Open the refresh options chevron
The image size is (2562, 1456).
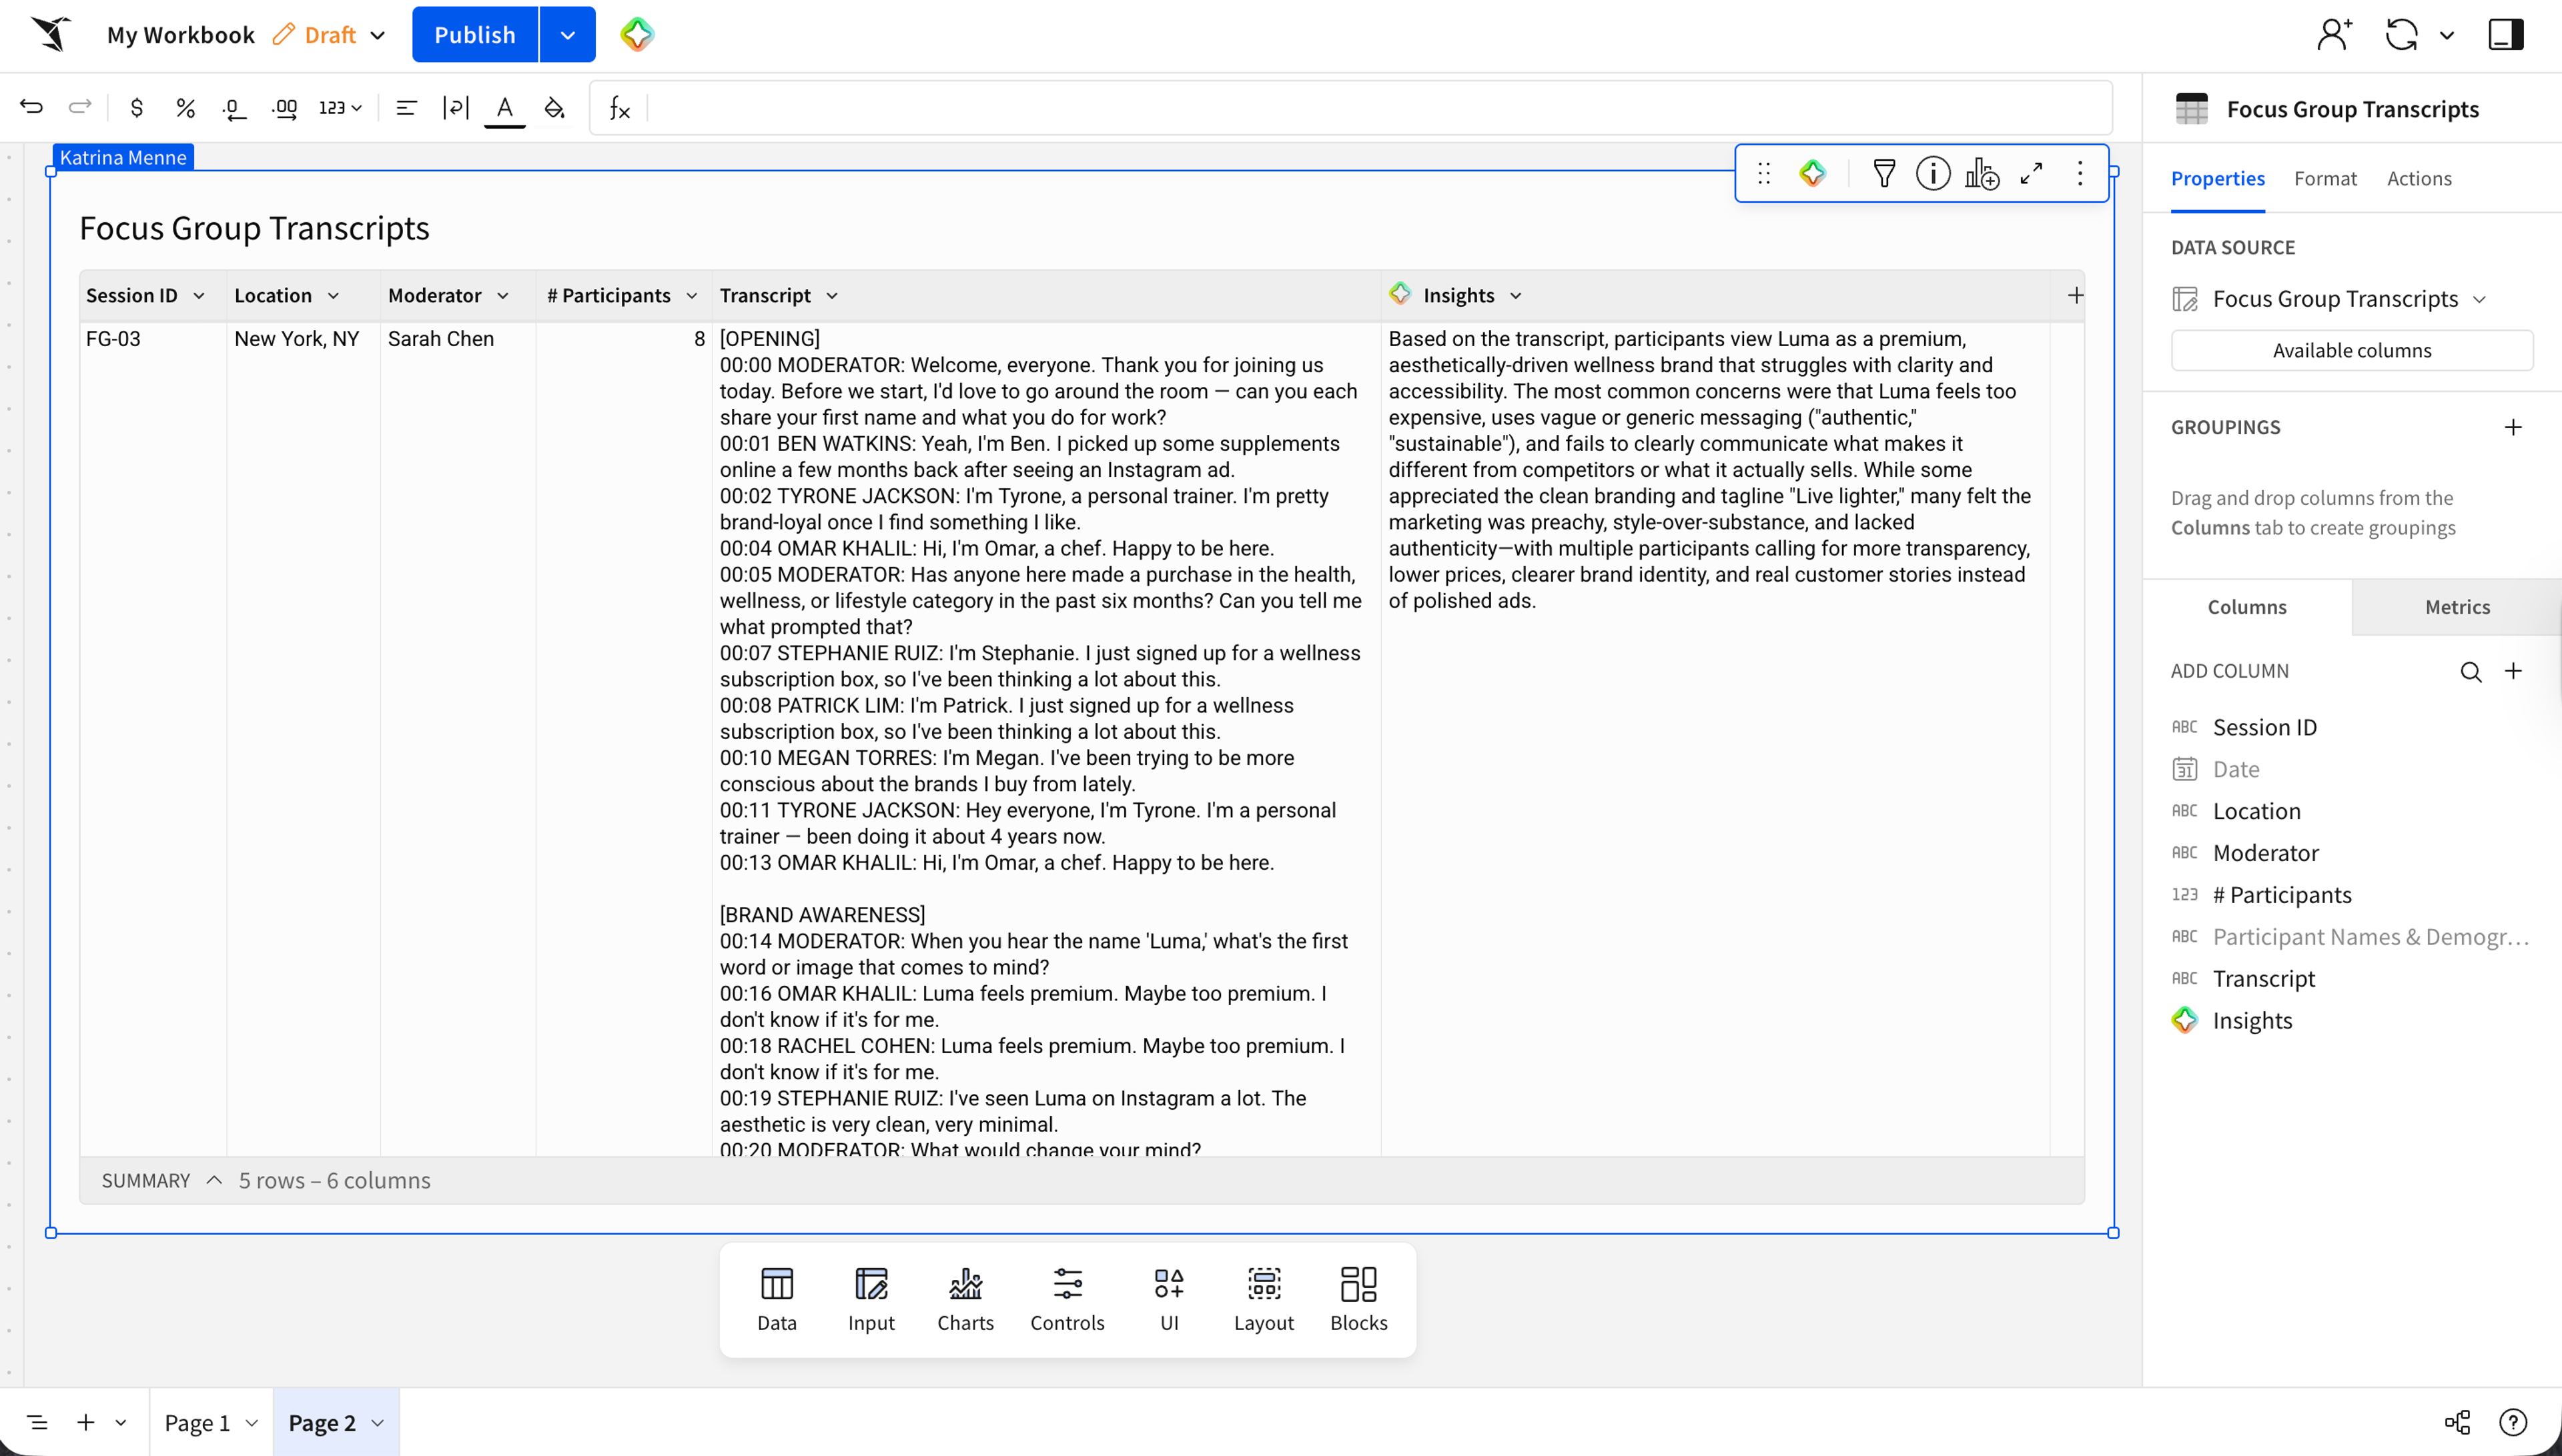pyautogui.click(x=2447, y=35)
